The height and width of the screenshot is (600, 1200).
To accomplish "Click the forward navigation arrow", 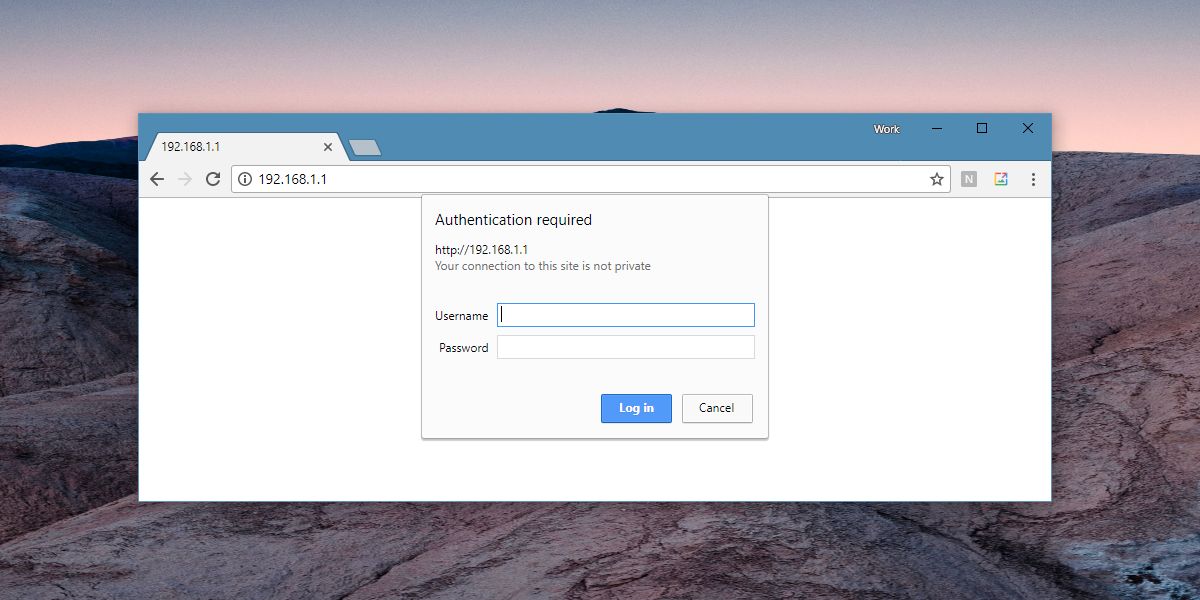I will 184,179.
